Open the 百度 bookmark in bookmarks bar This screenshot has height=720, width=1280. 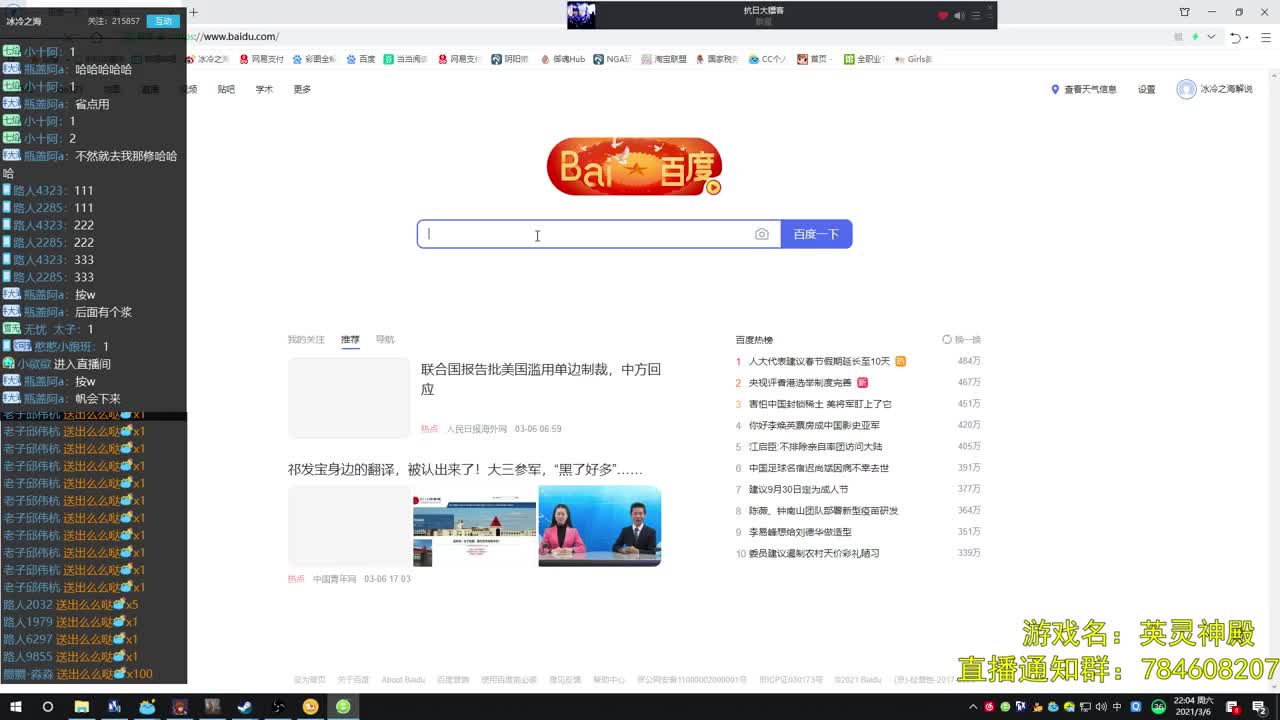tap(361, 59)
